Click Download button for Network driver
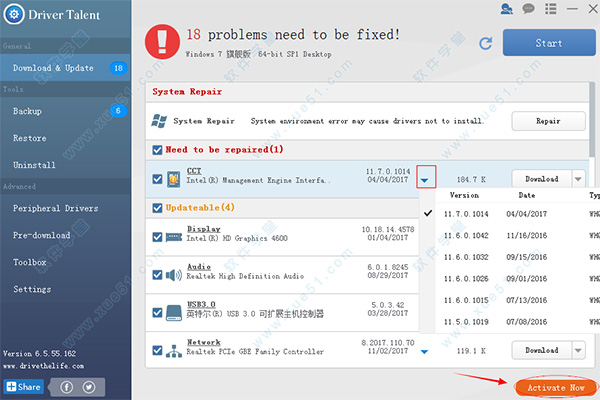 [x=542, y=350]
